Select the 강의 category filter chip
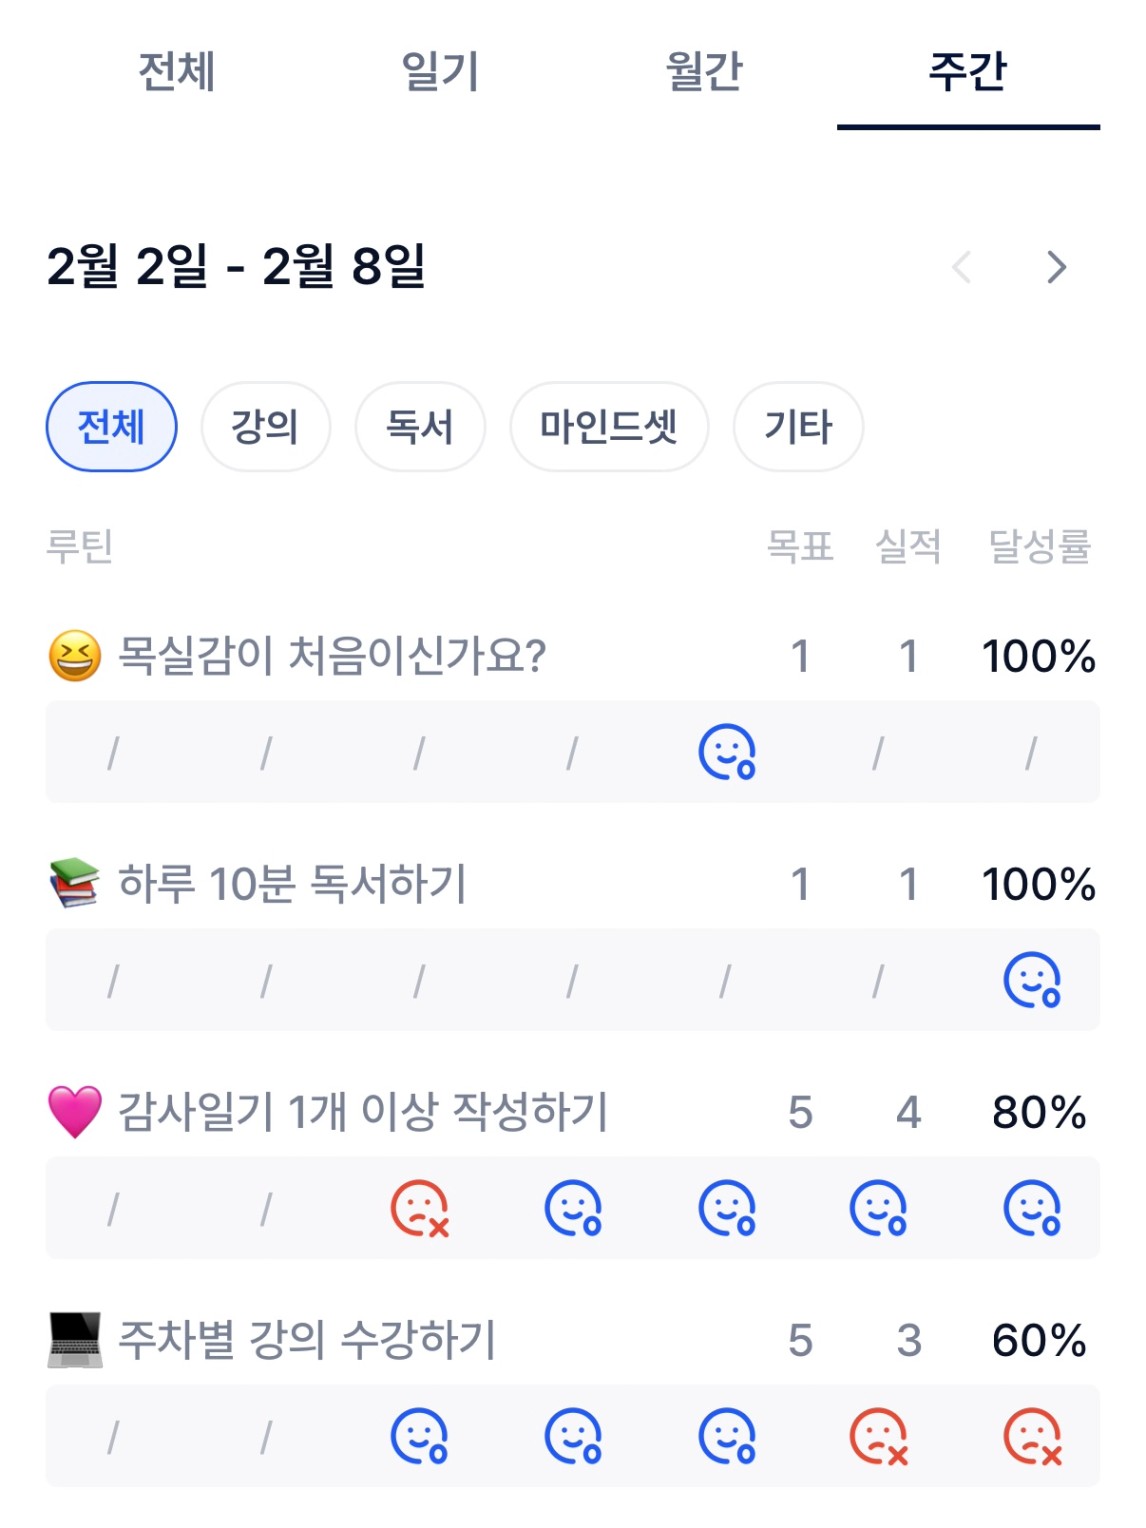 pos(265,427)
